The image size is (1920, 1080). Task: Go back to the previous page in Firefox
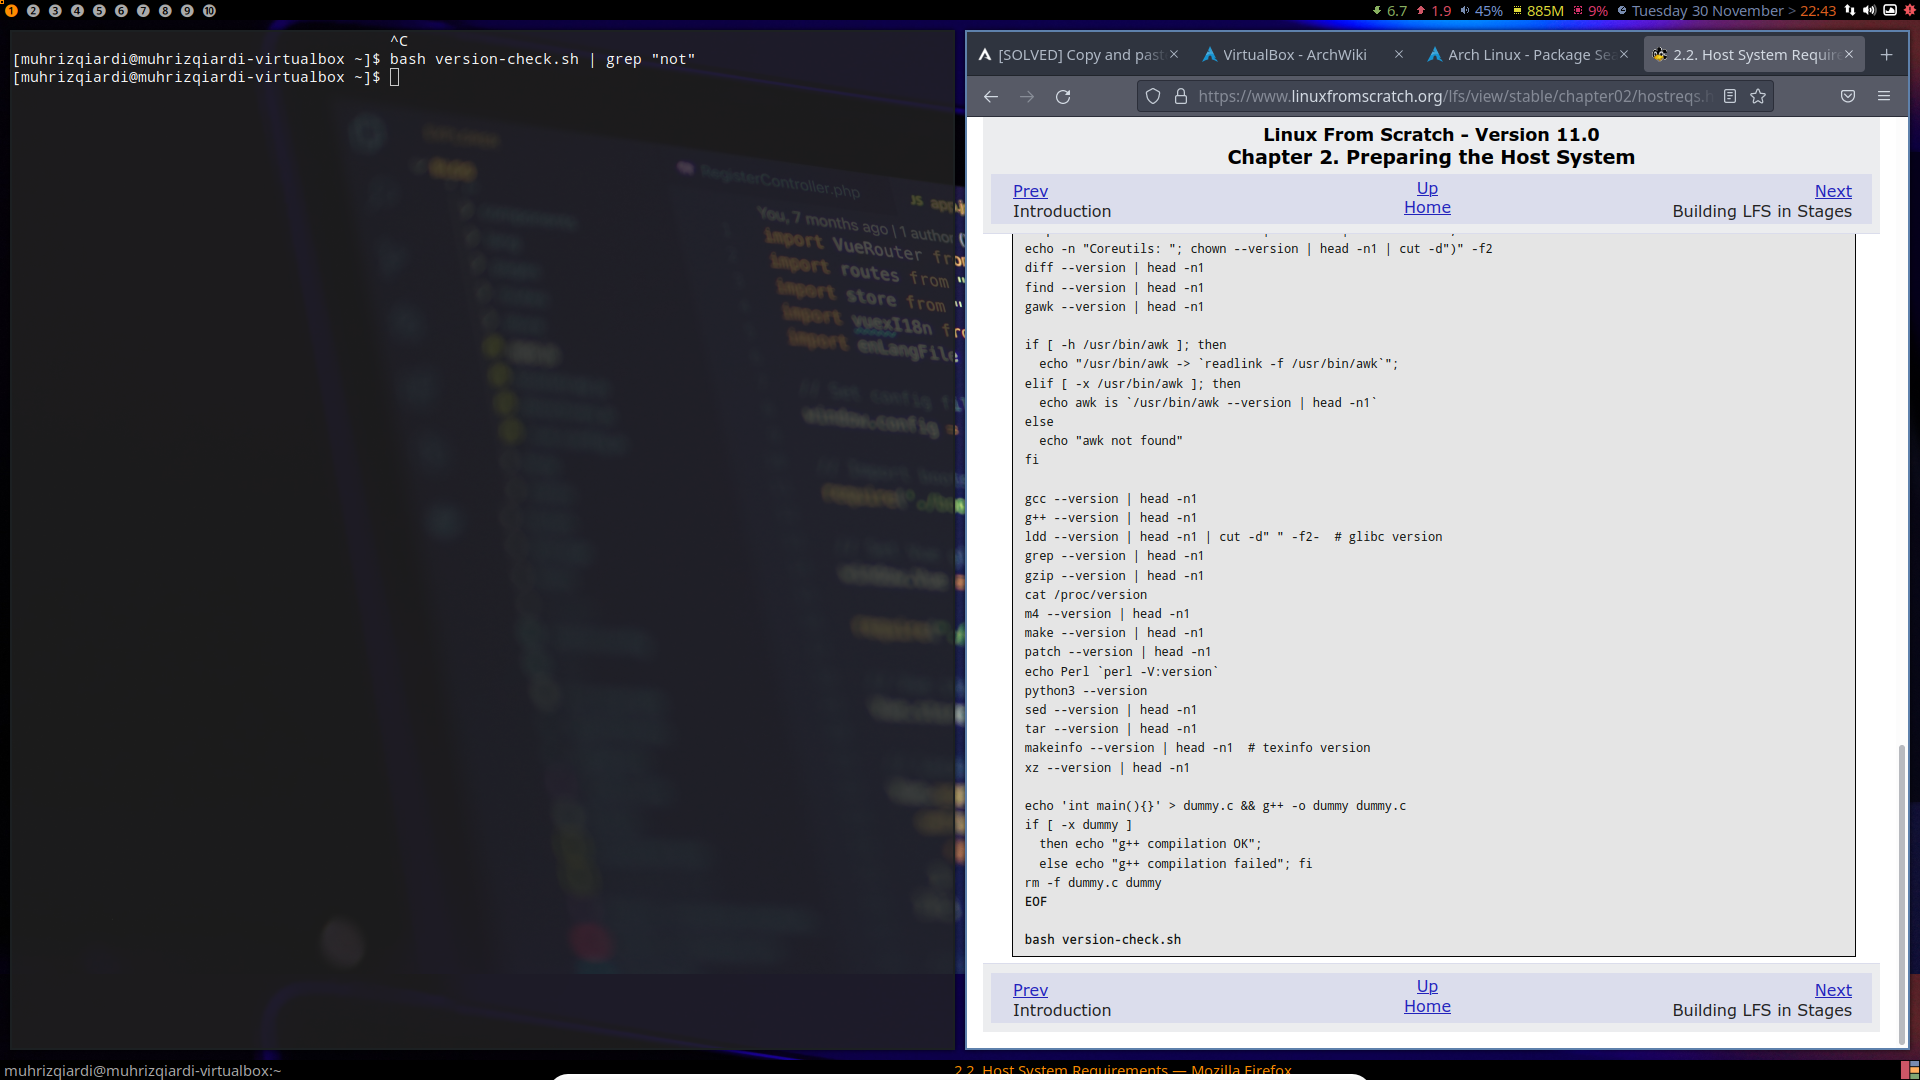click(x=990, y=96)
